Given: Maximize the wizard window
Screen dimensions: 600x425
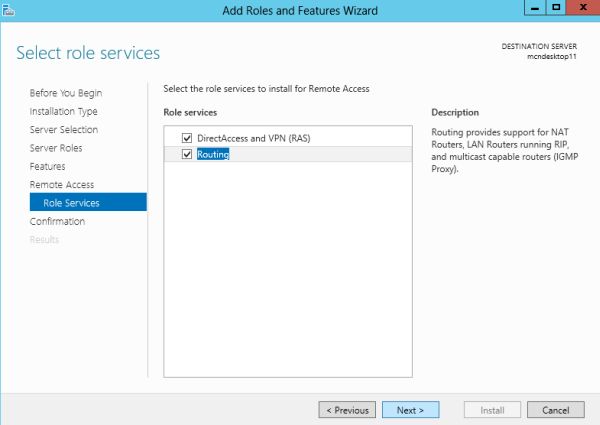Looking at the screenshot, I should pos(556,9).
